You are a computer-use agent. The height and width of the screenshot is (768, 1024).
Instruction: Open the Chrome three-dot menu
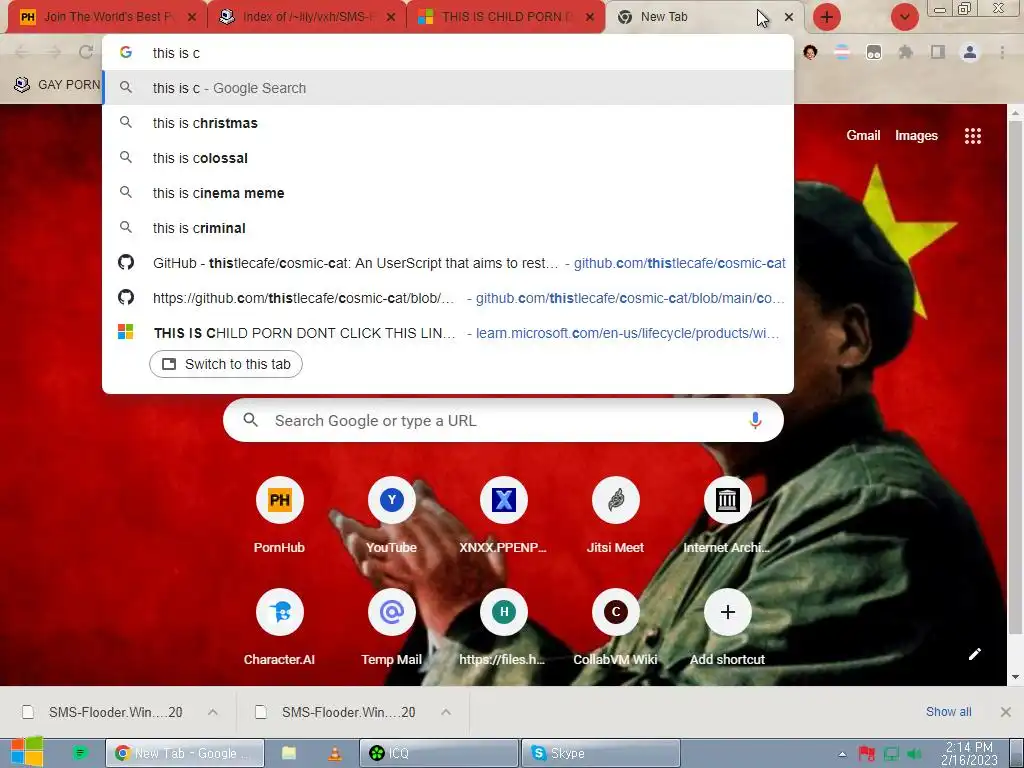[1002, 52]
